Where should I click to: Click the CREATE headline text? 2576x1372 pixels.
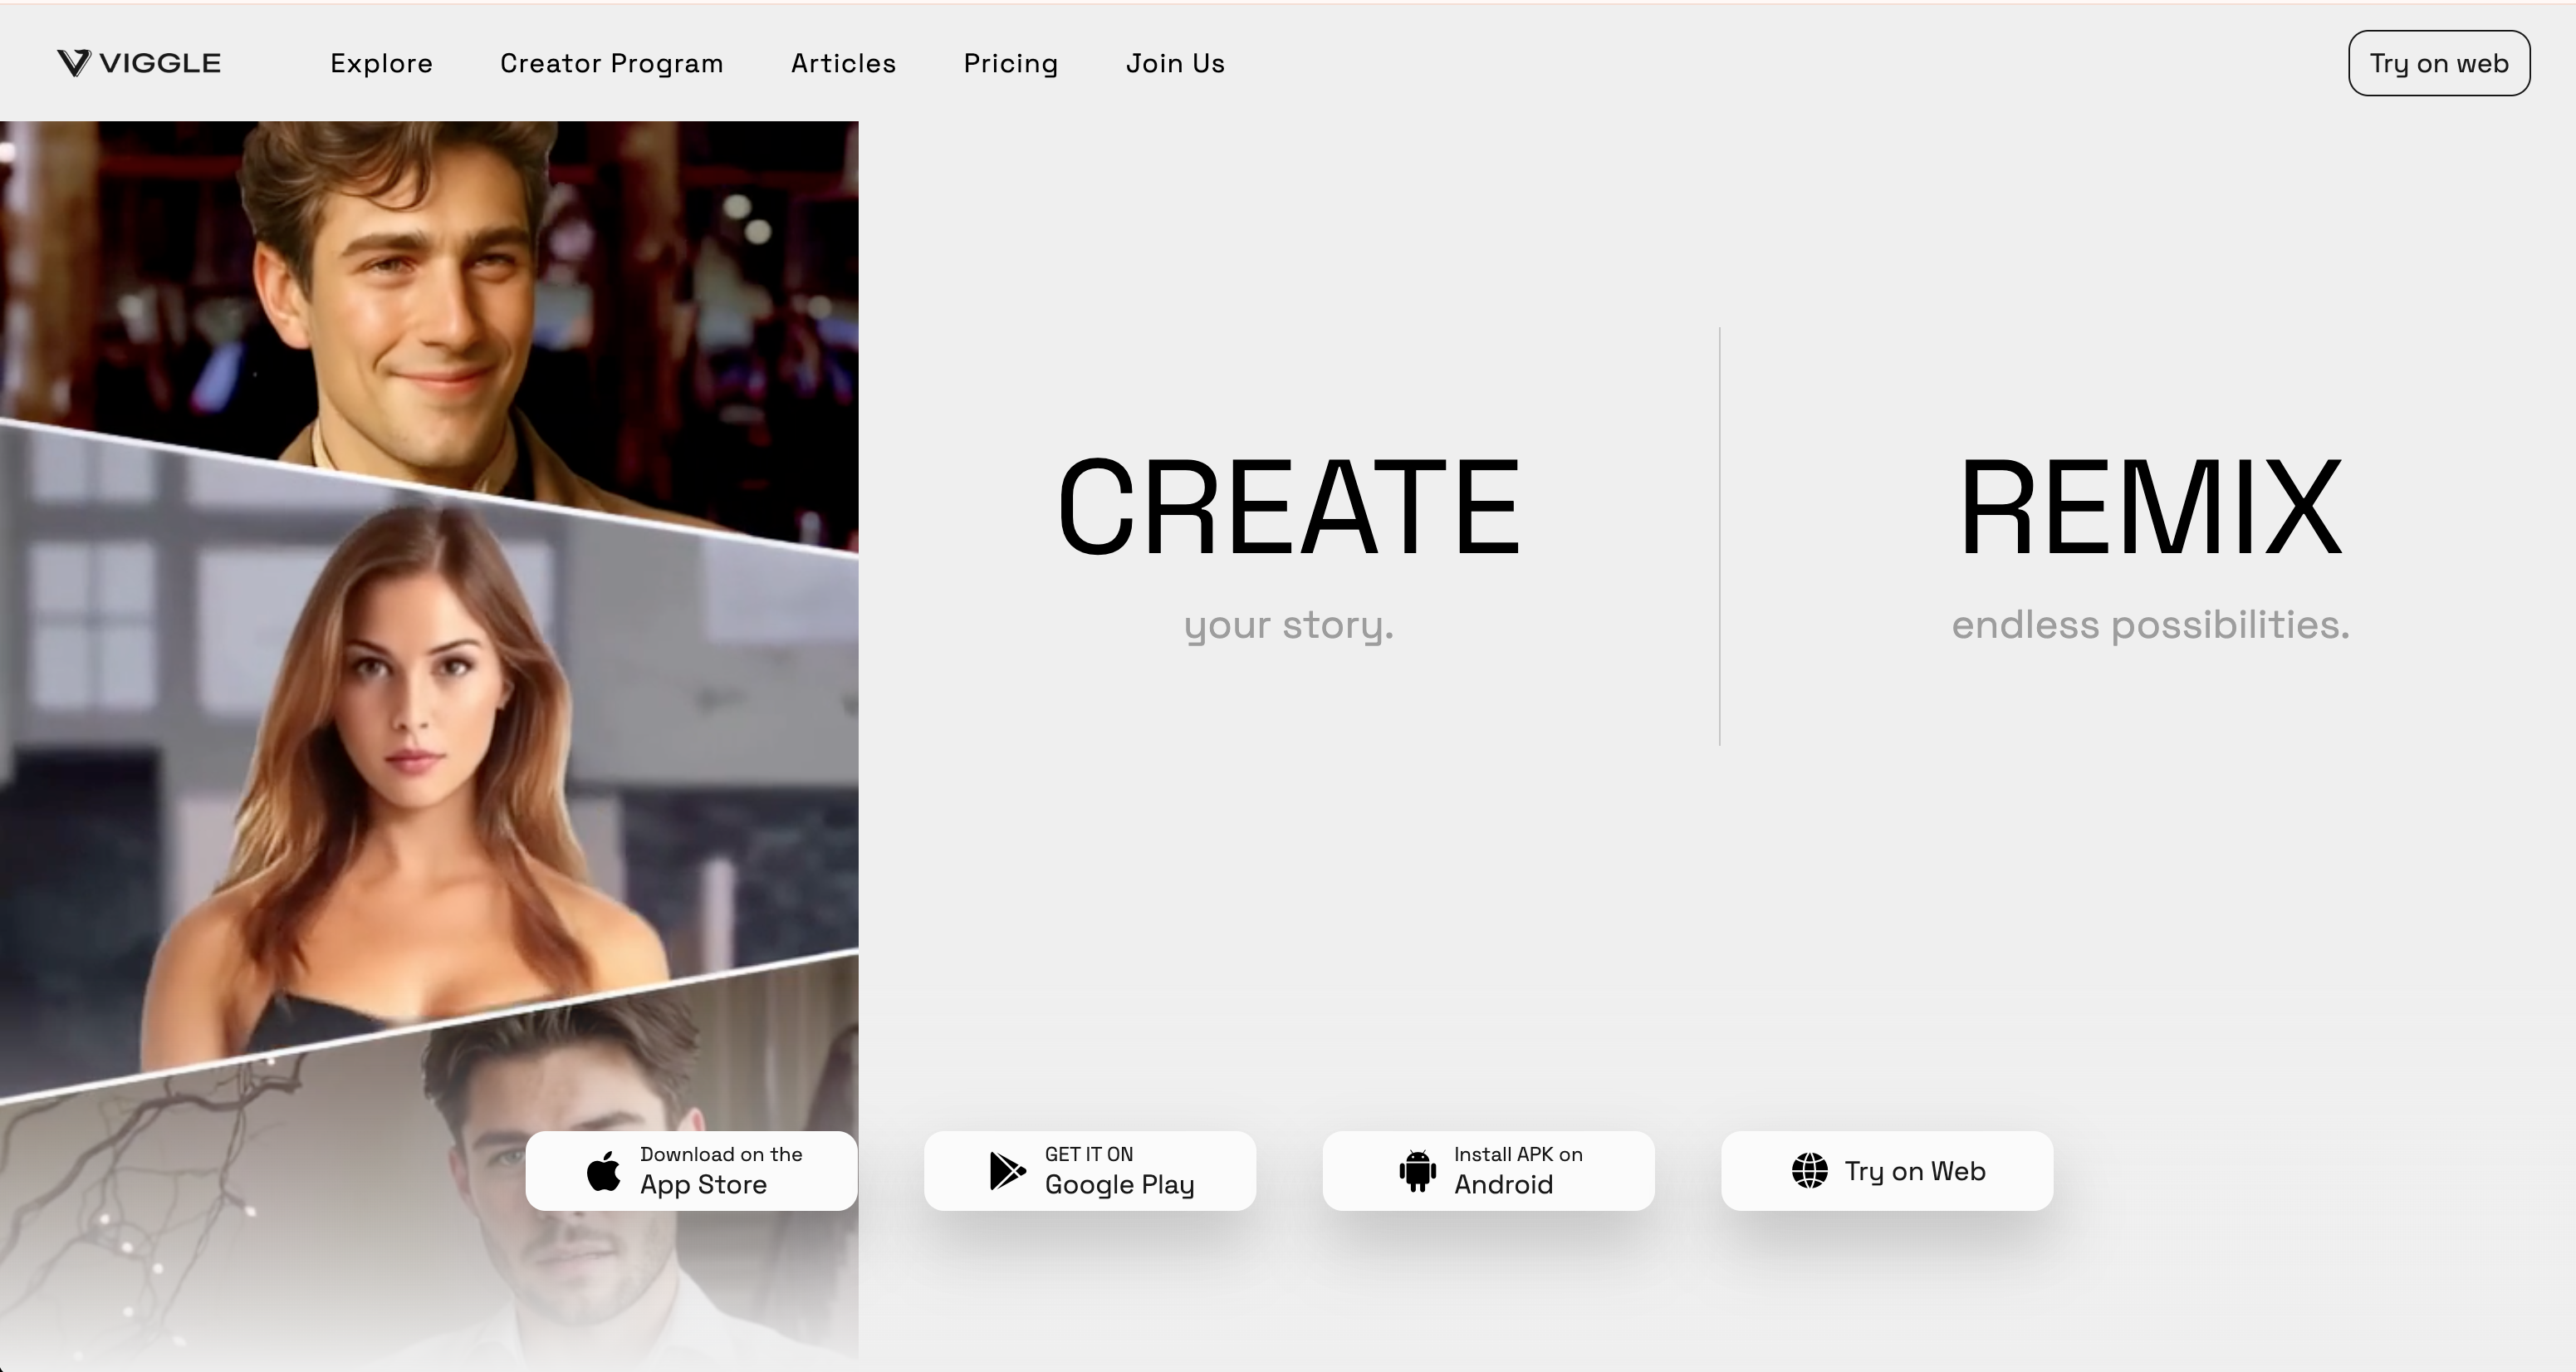pyautogui.click(x=1288, y=507)
